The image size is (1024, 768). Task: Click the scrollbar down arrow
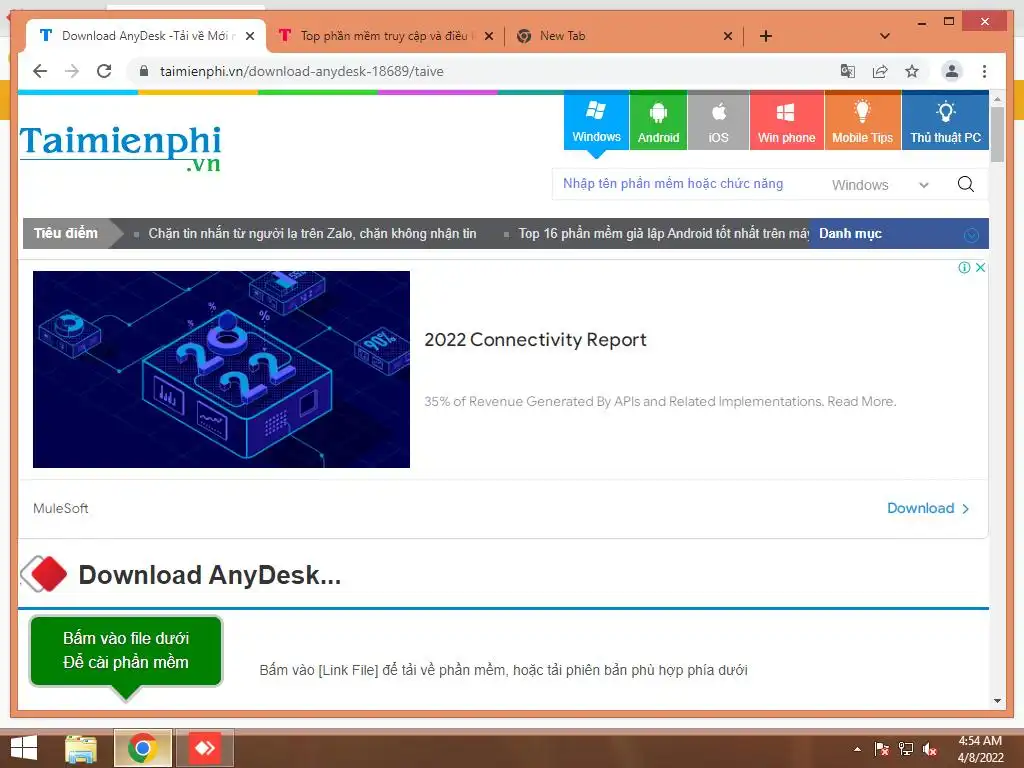pos(997,701)
